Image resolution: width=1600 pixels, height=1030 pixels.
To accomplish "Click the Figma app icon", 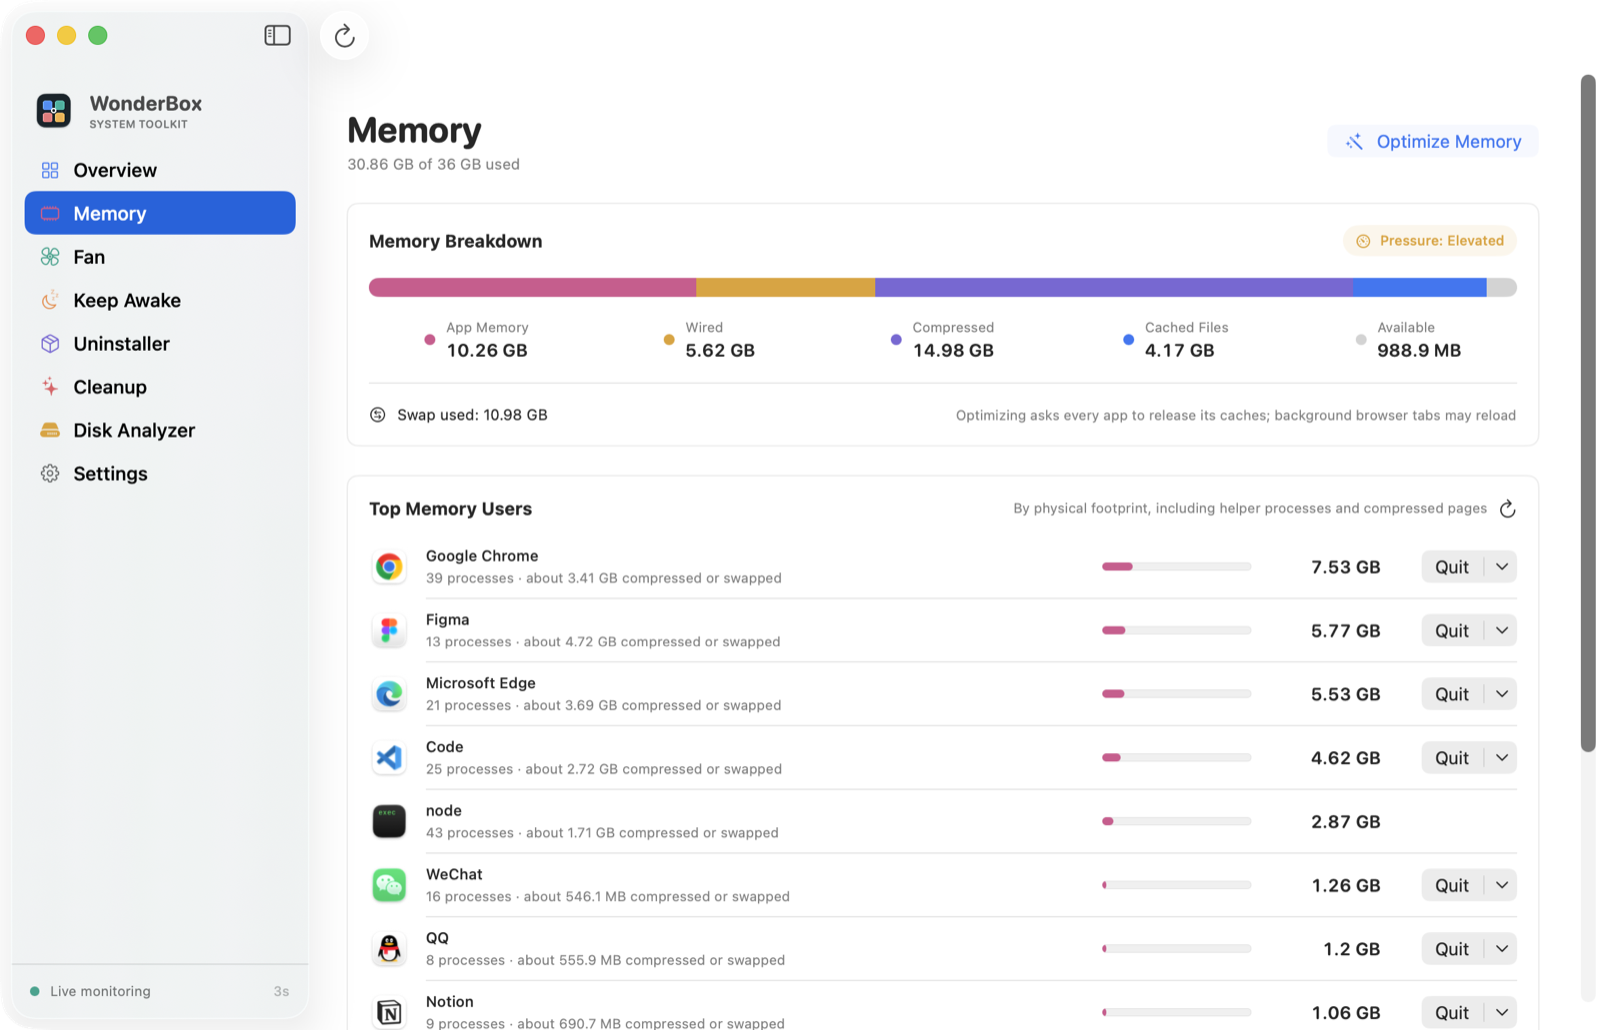I will click(389, 631).
